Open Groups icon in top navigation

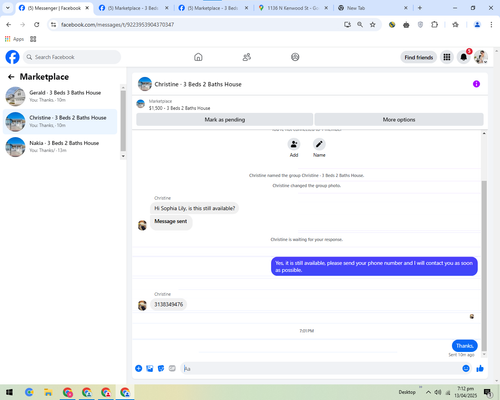(295, 57)
